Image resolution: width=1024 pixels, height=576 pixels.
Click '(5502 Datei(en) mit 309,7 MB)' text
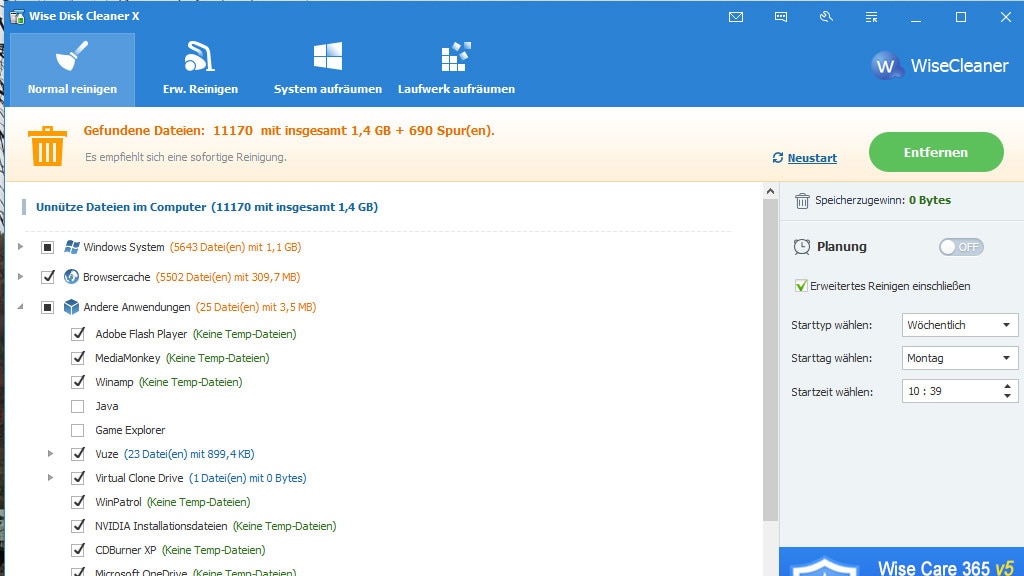click(x=228, y=277)
